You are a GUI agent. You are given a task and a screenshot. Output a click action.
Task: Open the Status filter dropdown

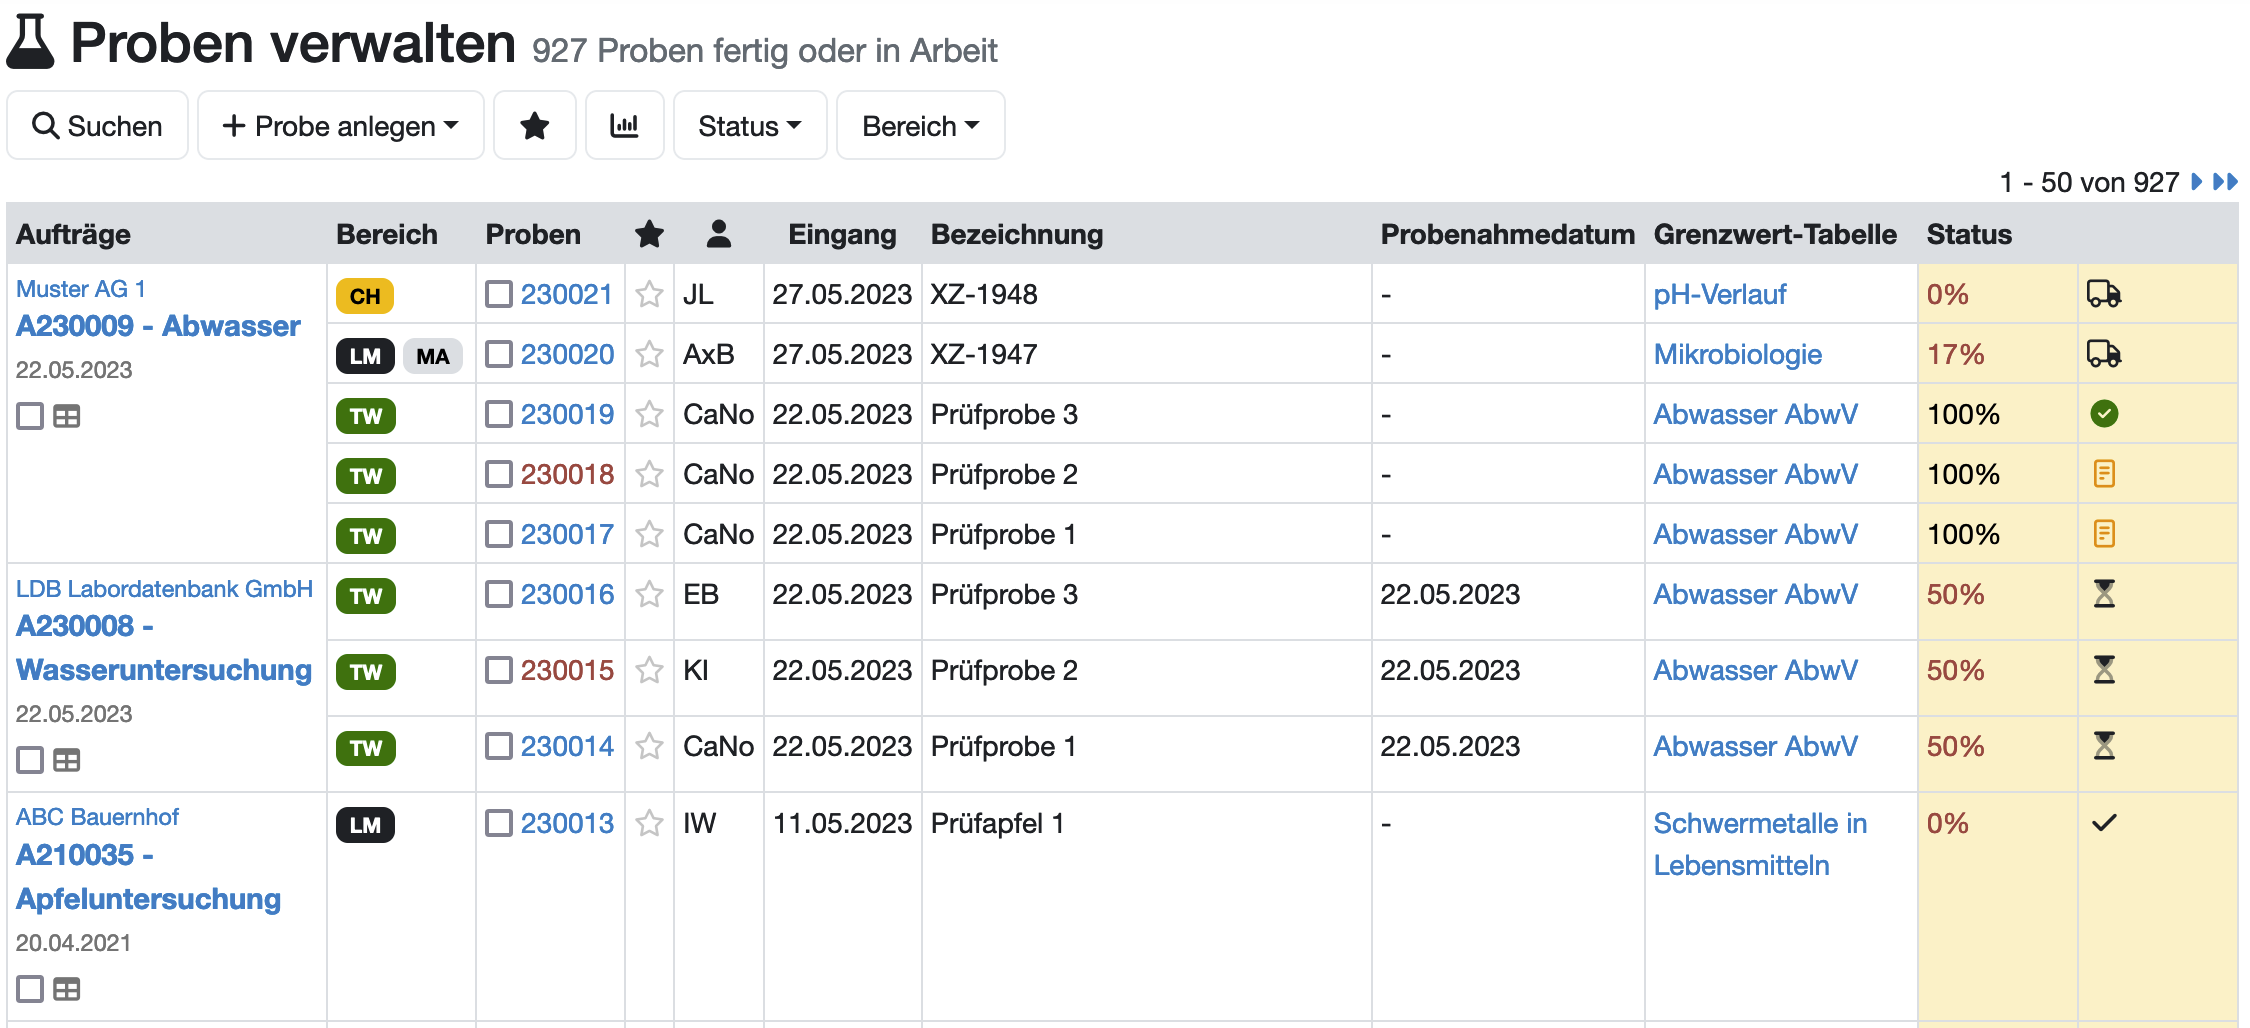click(x=750, y=125)
